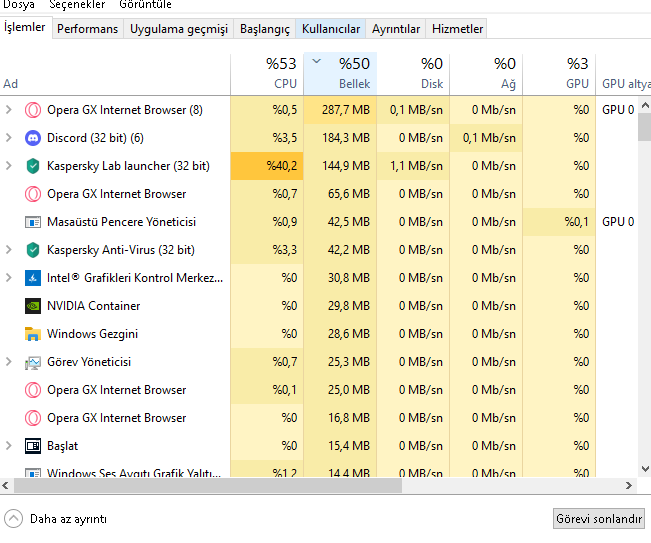Image resolution: width=651 pixels, height=543 pixels.
Task: Click the horizontal scrollbar left arrow
Action: (5, 485)
